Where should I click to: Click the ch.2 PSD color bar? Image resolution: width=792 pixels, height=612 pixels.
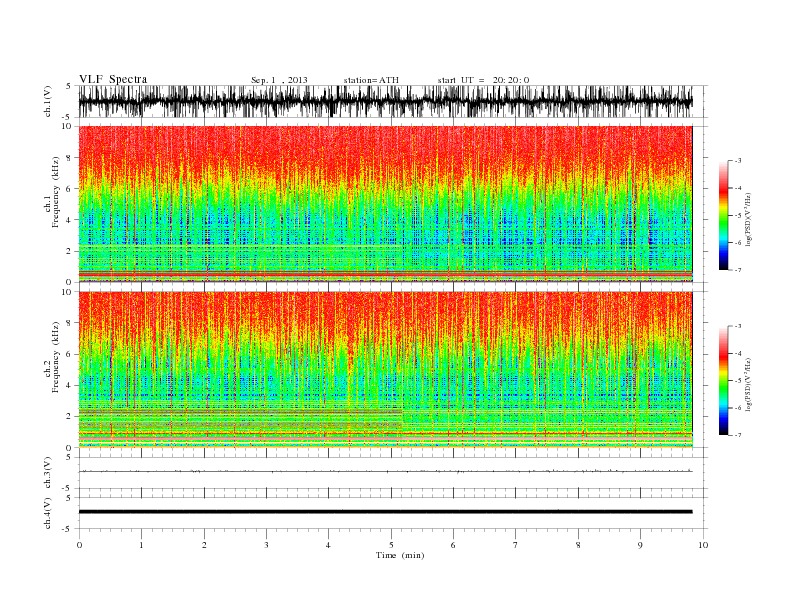[x=723, y=381]
